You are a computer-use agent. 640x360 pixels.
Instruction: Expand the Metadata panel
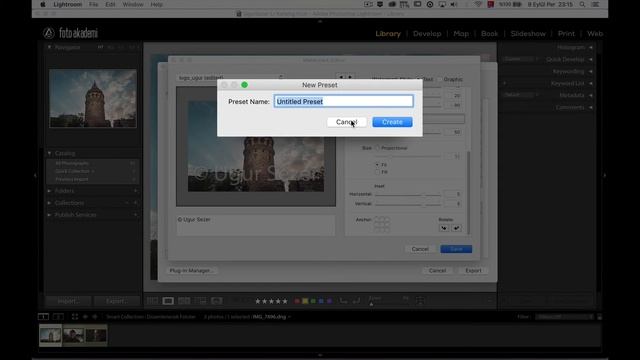[591, 95]
